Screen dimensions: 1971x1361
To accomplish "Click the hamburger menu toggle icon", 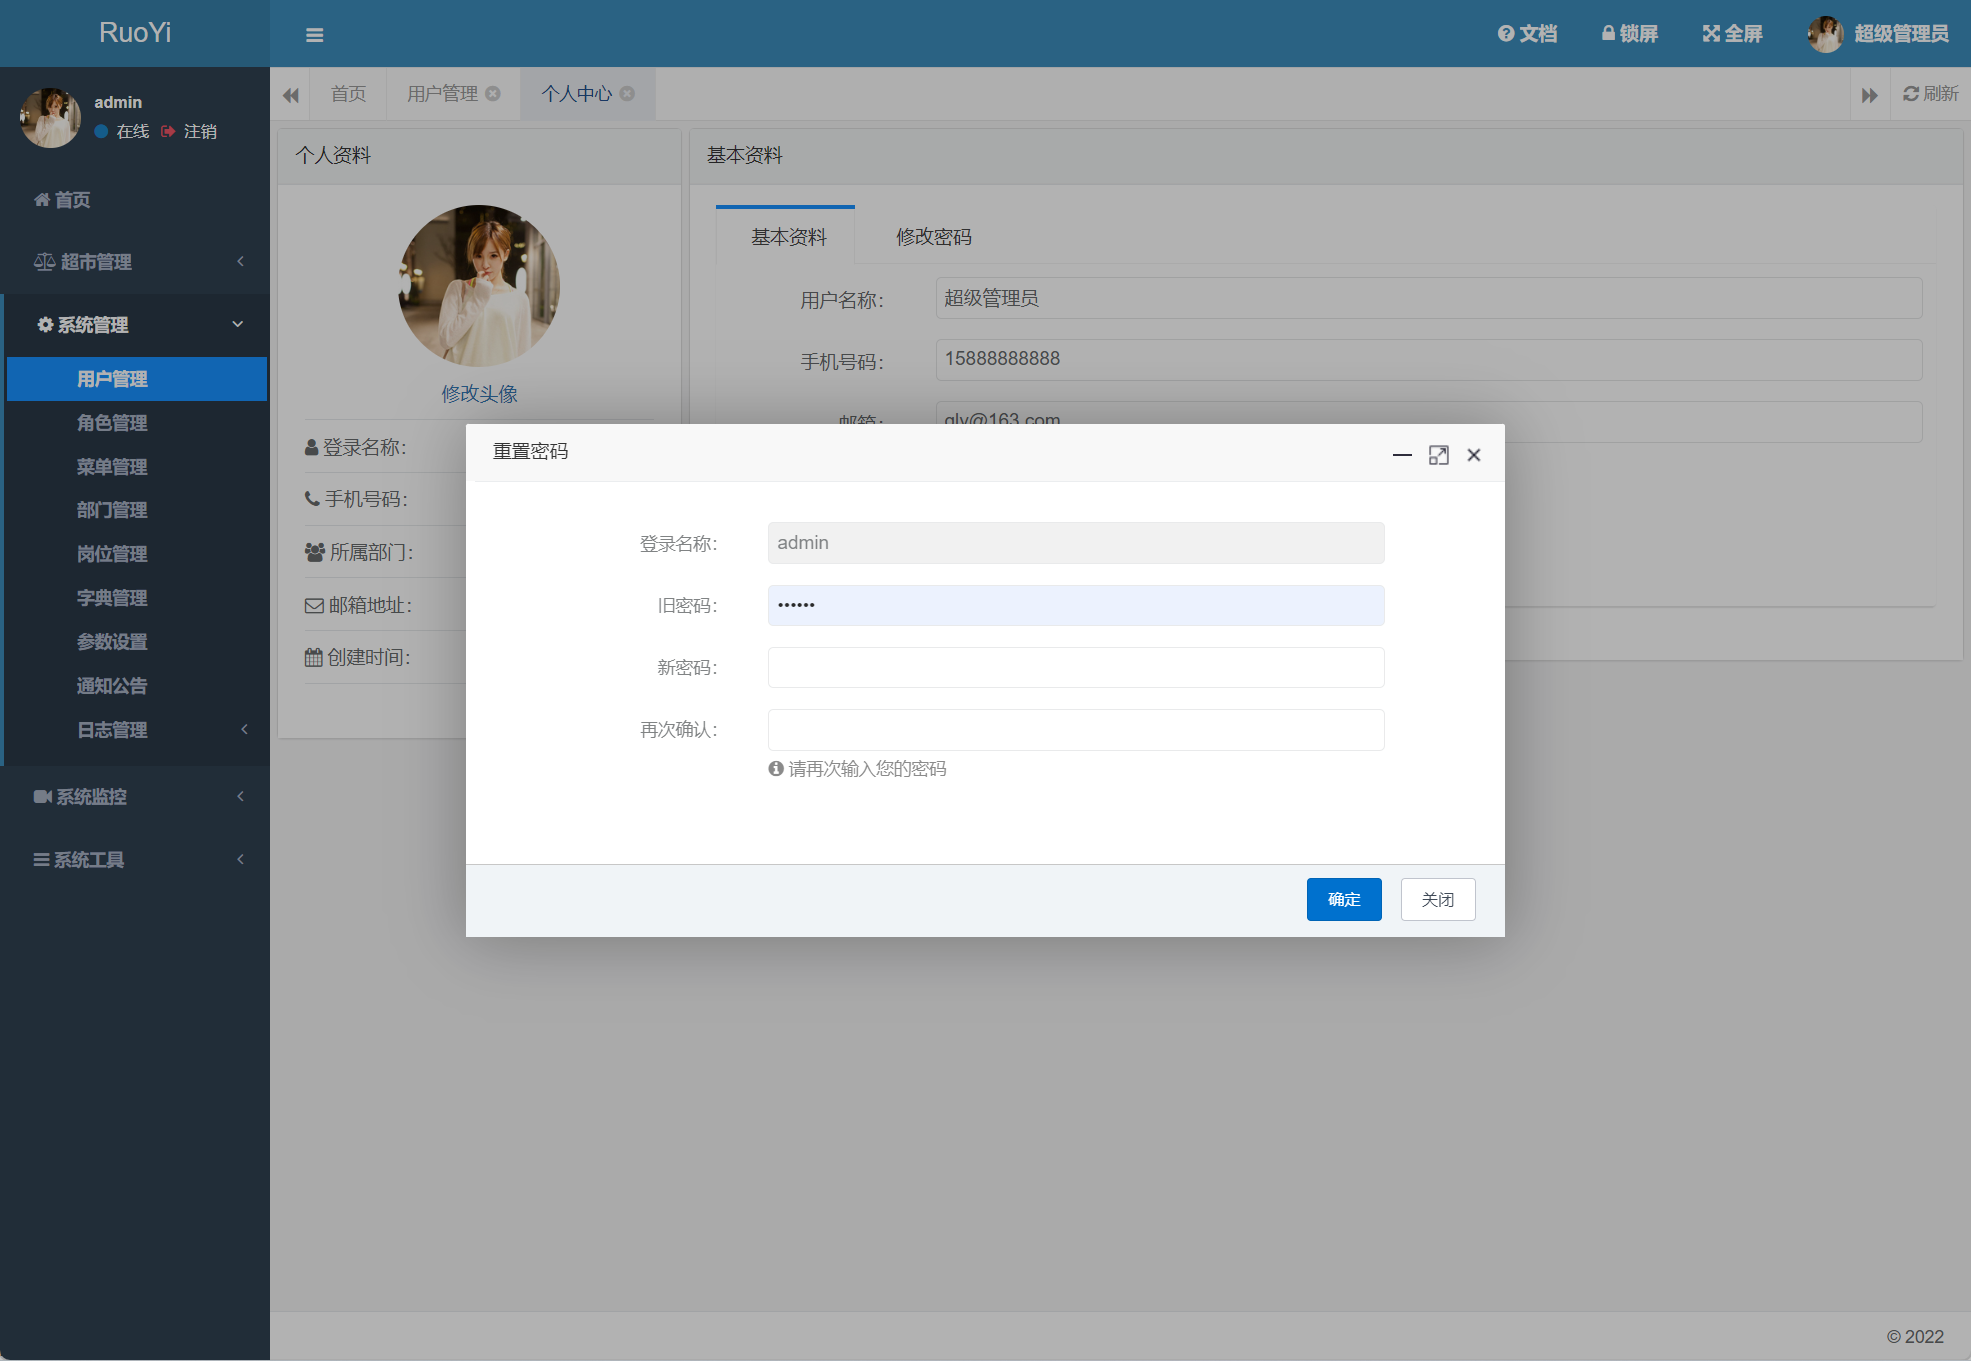I will (314, 35).
